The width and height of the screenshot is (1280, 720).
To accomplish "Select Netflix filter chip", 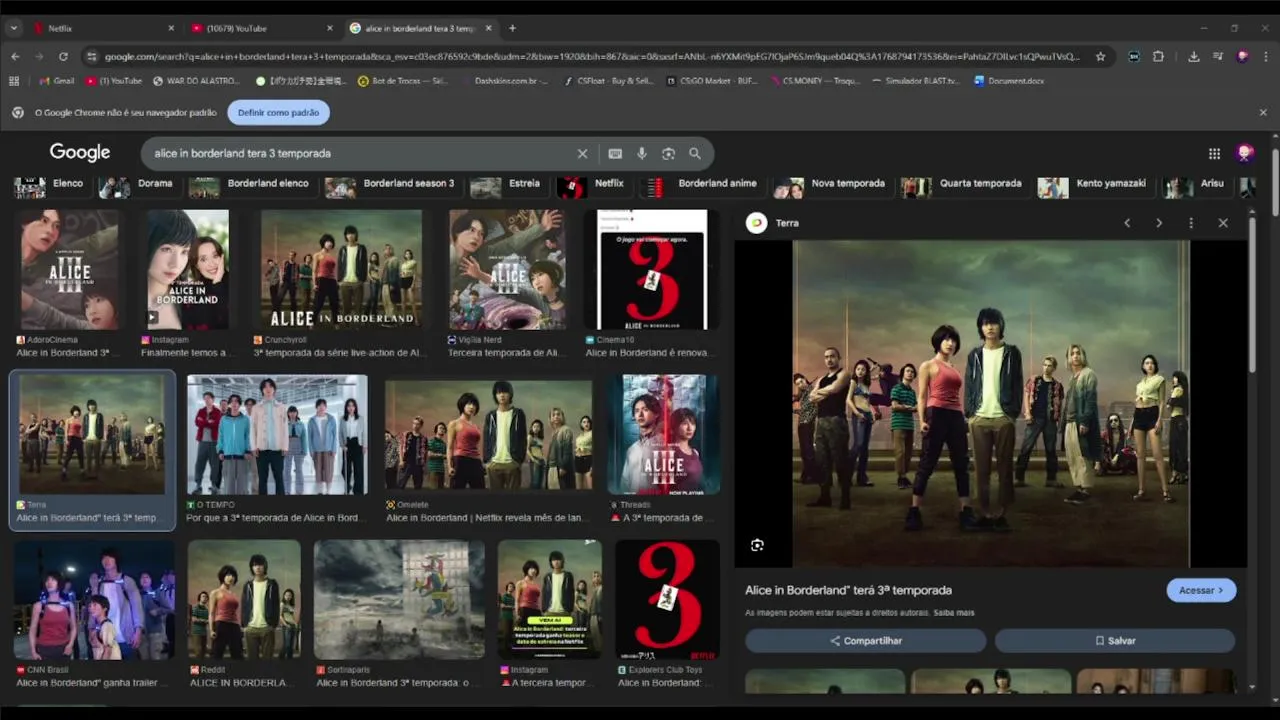I will tap(592, 184).
